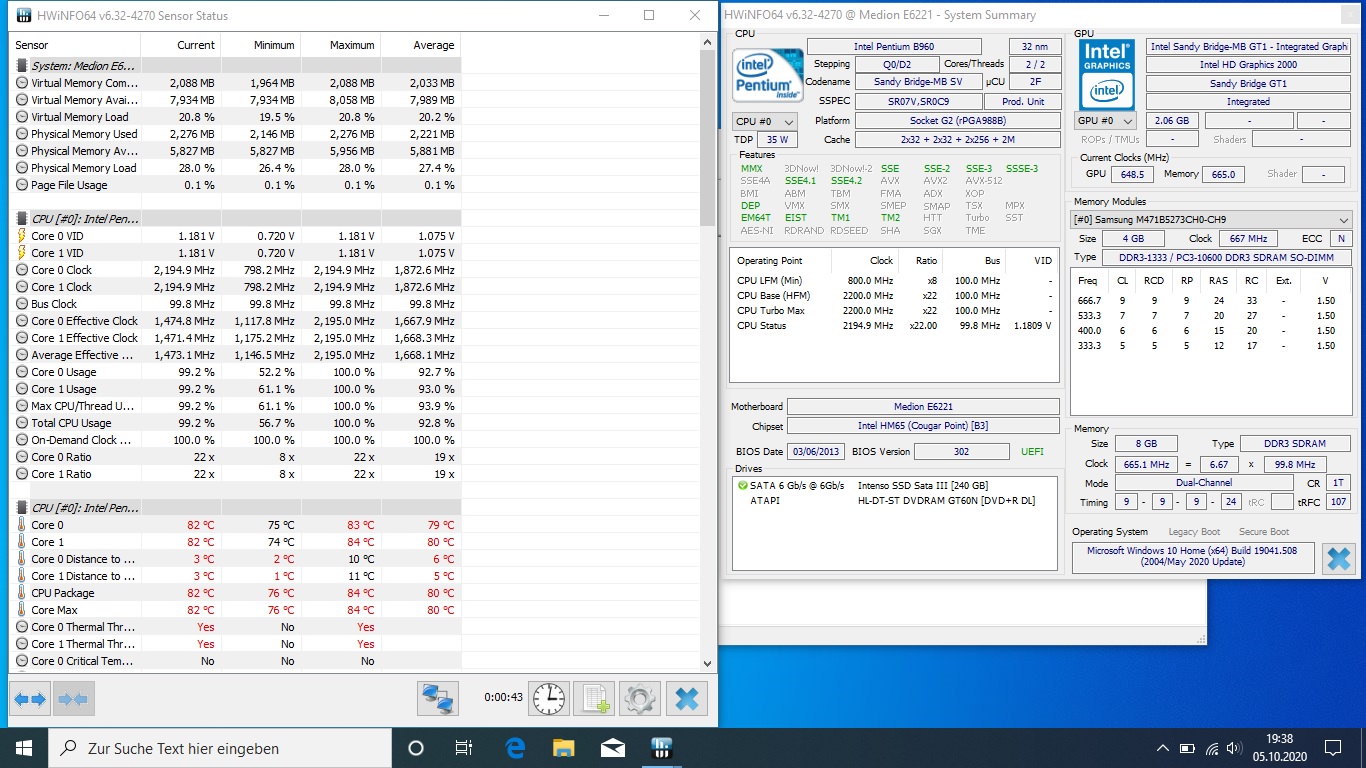Click the thermometer icon beside Core Max

pyautogui.click(x=22, y=610)
